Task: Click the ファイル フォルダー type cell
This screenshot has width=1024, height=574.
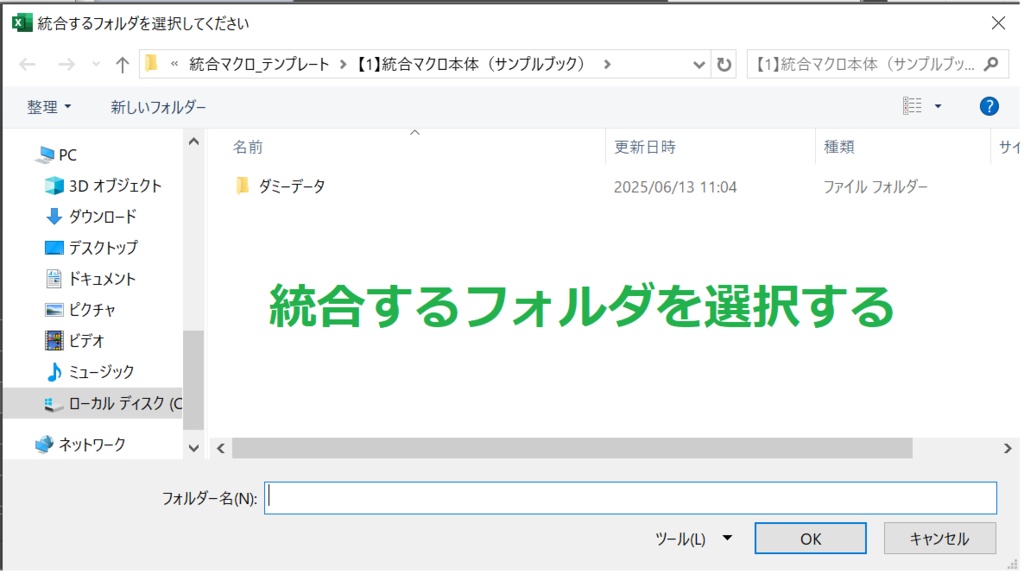Action: [875, 187]
